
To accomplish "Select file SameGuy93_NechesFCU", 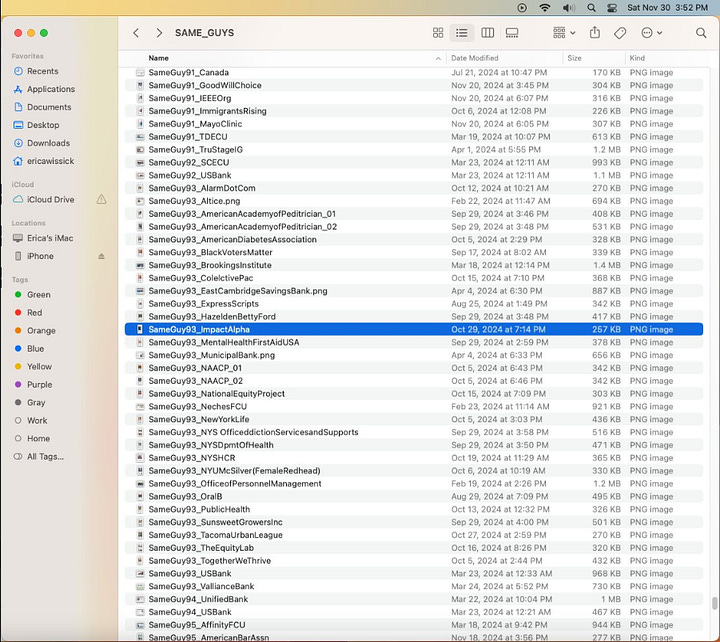I will pyautogui.click(x=414, y=406).
